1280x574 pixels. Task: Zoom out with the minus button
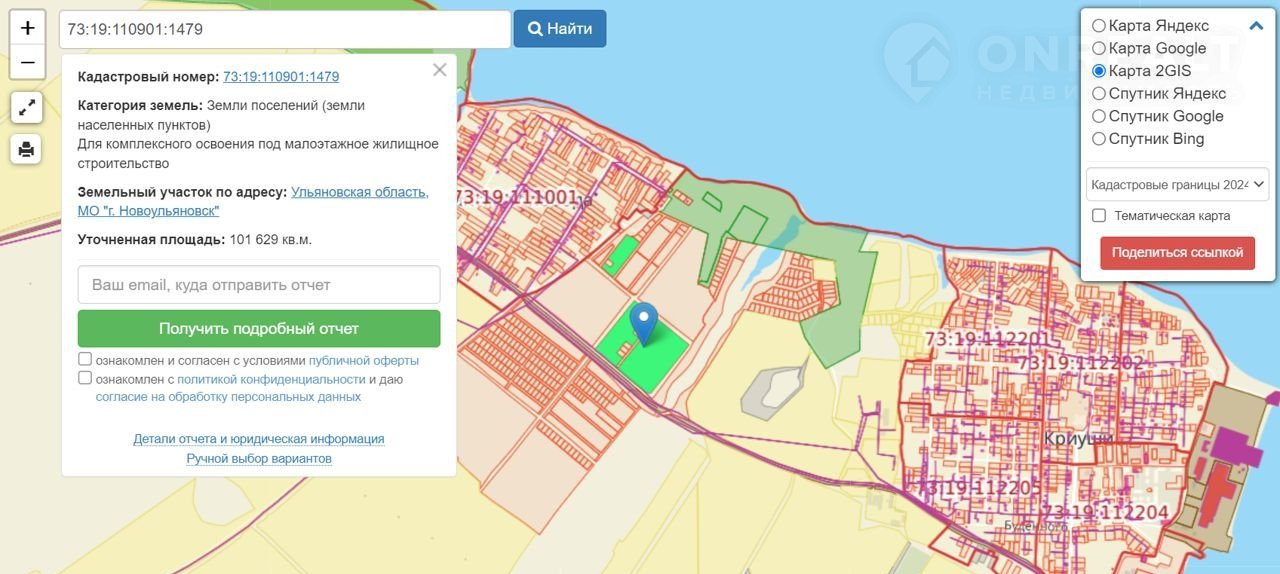click(27, 62)
